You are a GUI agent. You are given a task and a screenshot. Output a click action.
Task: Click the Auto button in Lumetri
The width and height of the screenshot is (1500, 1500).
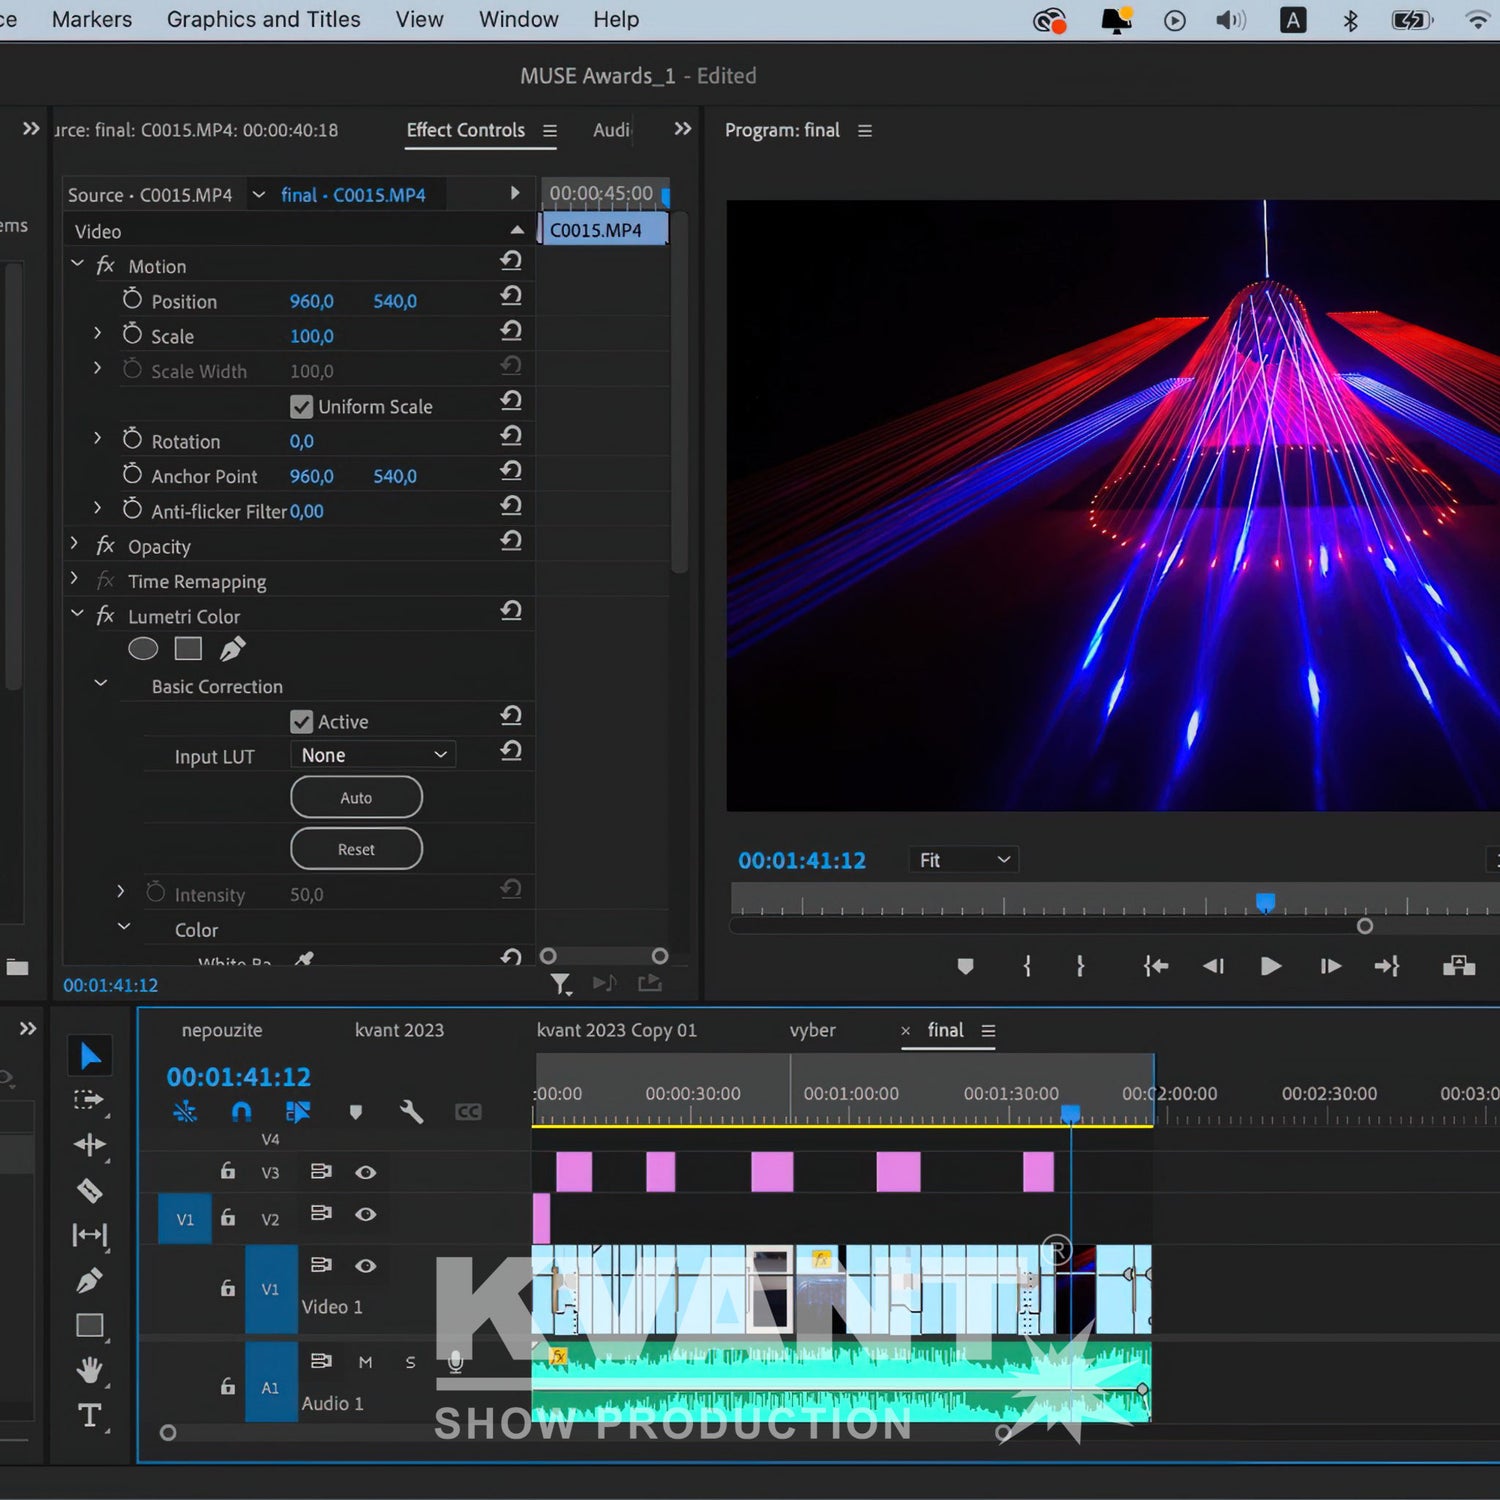tap(356, 798)
